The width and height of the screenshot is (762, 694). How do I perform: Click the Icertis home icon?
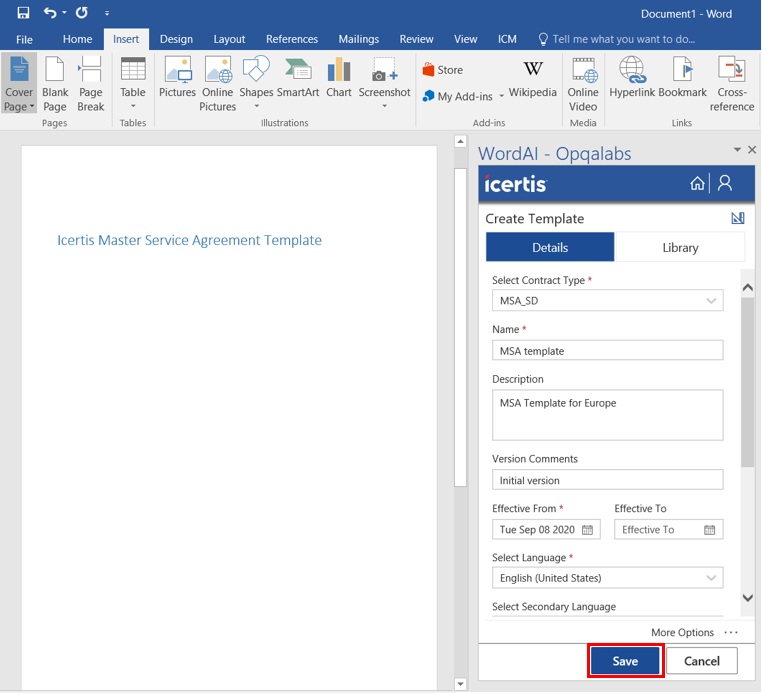697,184
